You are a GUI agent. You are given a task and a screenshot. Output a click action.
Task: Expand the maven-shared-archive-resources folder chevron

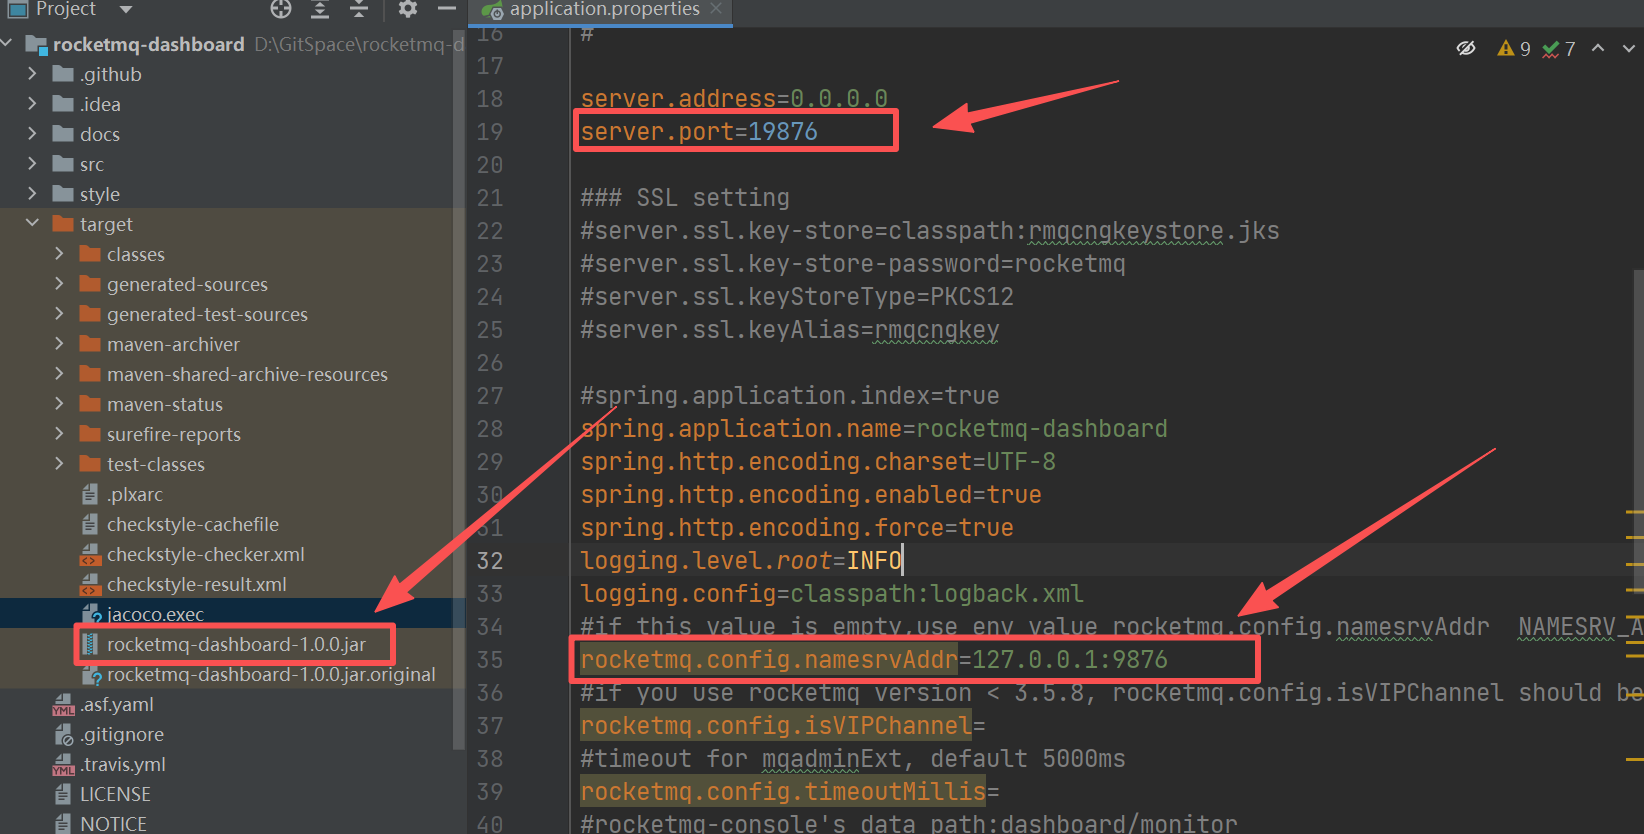59,374
